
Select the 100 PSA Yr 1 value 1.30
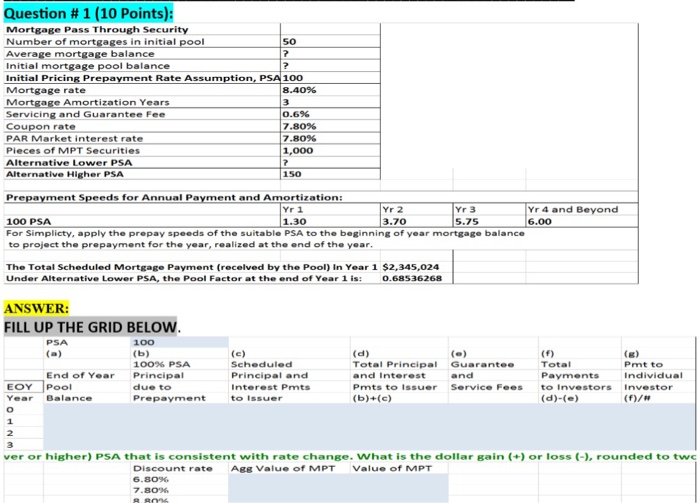click(295, 221)
